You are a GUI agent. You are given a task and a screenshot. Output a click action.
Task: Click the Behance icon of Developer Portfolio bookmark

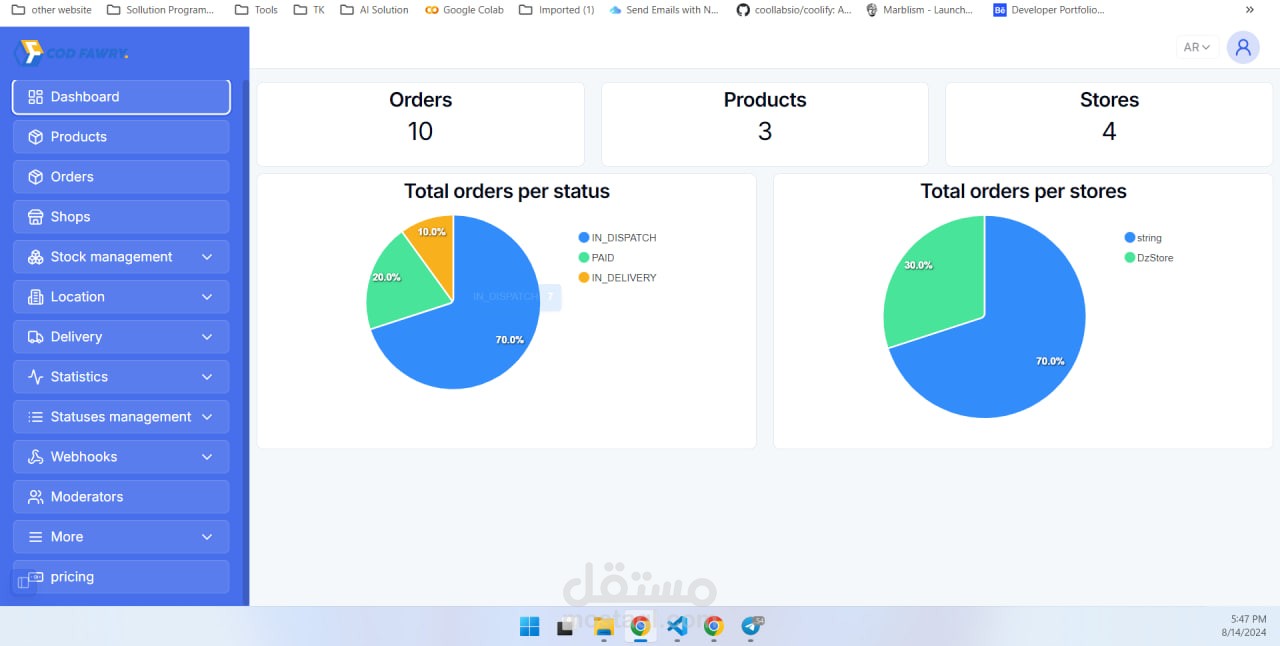[x=999, y=10]
